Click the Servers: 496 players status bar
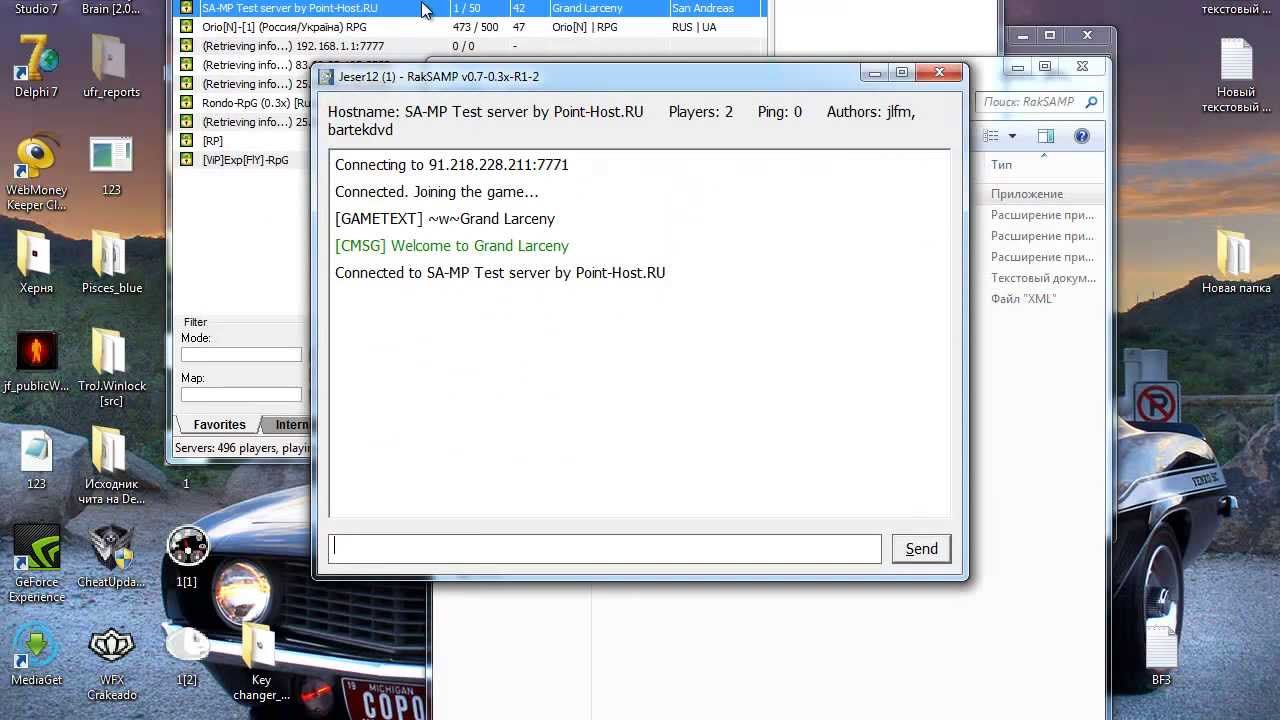This screenshot has width=1280, height=720. [x=241, y=448]
